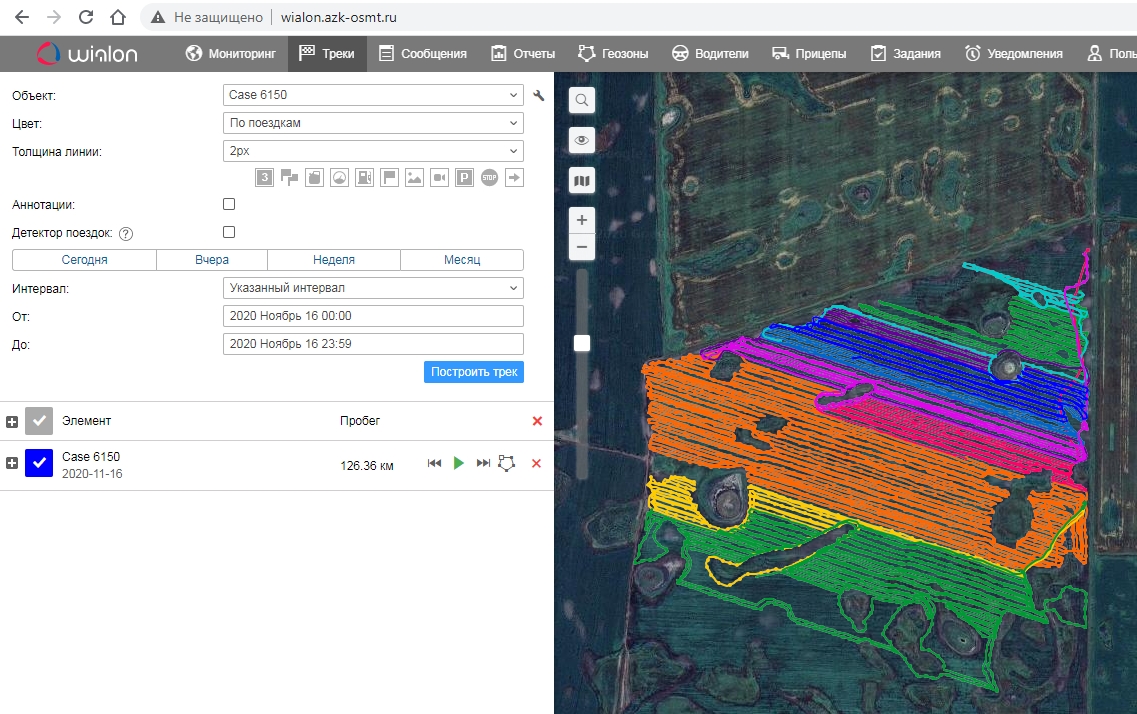The width and height of the screenshot is (1137, 714).
Task: Open the map search tool
Action: pos(582,100)
